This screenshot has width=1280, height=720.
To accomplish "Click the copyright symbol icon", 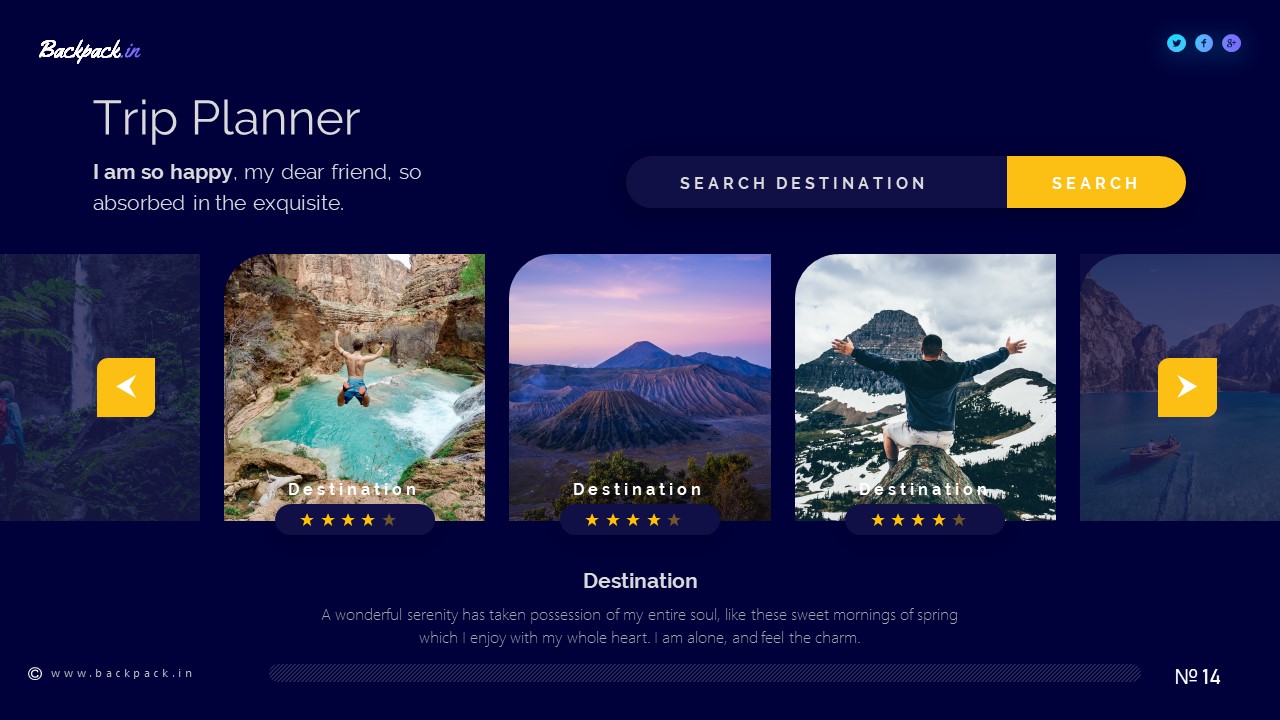I will pyautogui.click(x=35, y=674).
